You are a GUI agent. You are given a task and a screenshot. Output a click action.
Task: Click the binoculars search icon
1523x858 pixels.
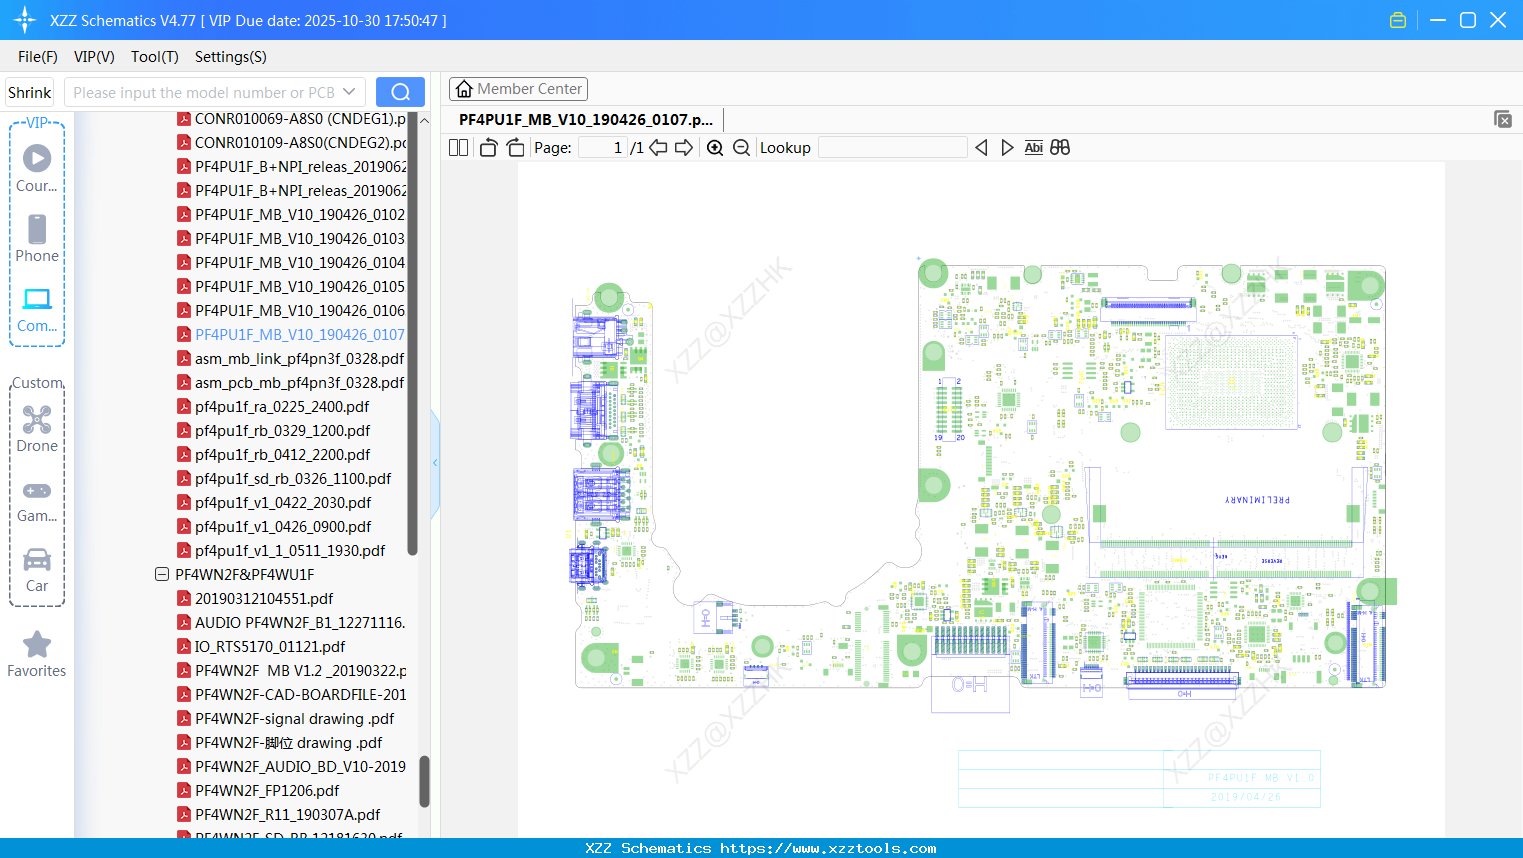(1060, 148)
